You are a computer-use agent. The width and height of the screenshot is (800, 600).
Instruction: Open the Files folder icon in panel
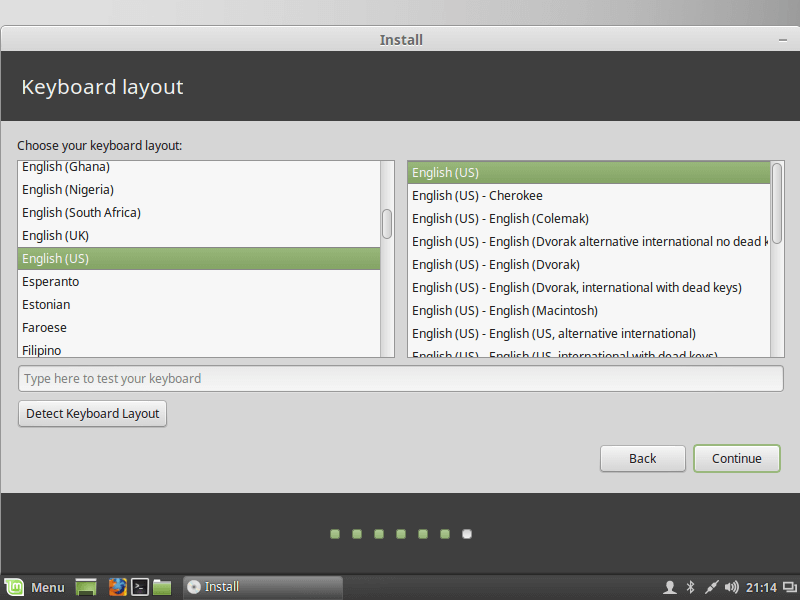[x=163, y=587]
